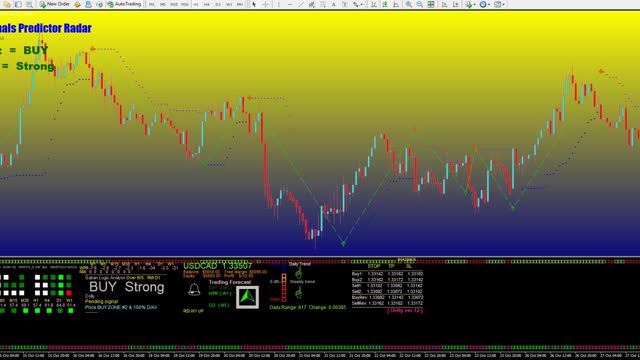Toggle the AutoTrading button
Image resolution: width=640 pixels, height=360 pixels.
124,4
